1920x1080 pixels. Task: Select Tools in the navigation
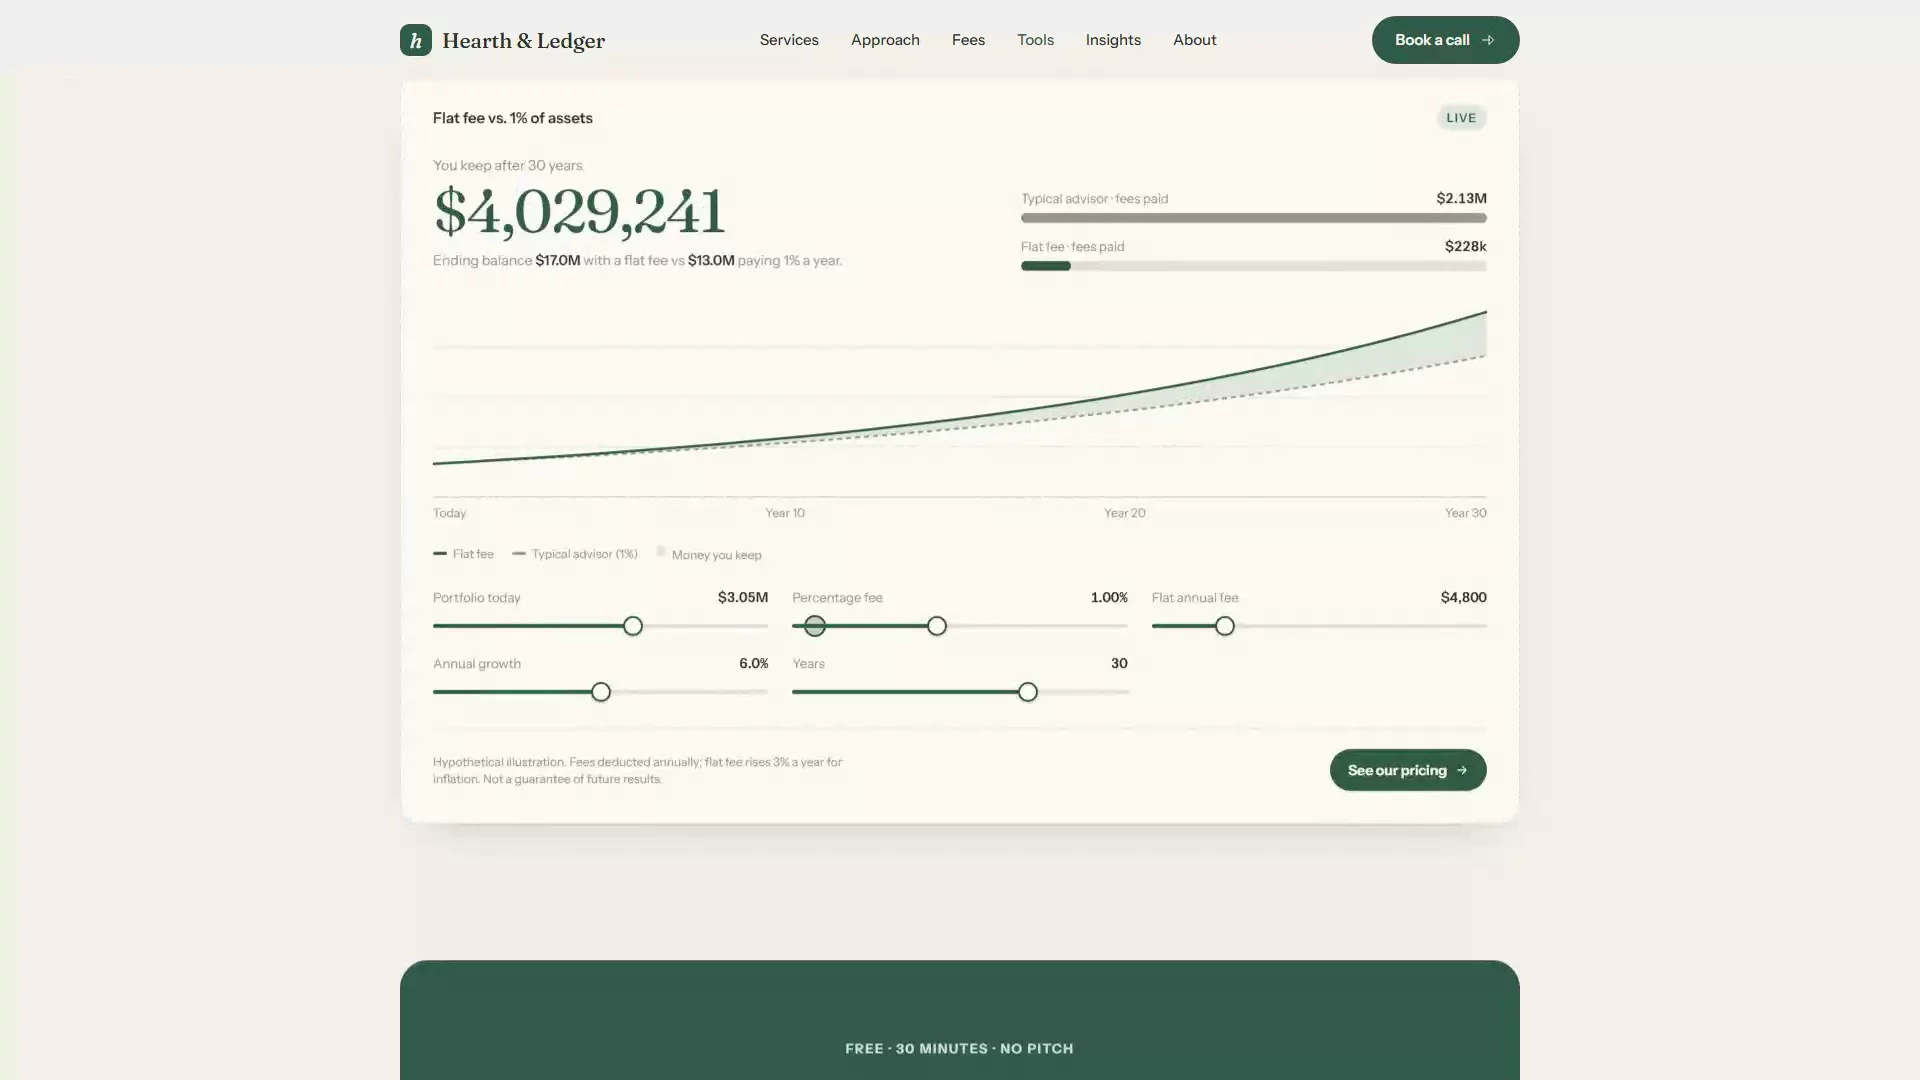pos(1035,40)
